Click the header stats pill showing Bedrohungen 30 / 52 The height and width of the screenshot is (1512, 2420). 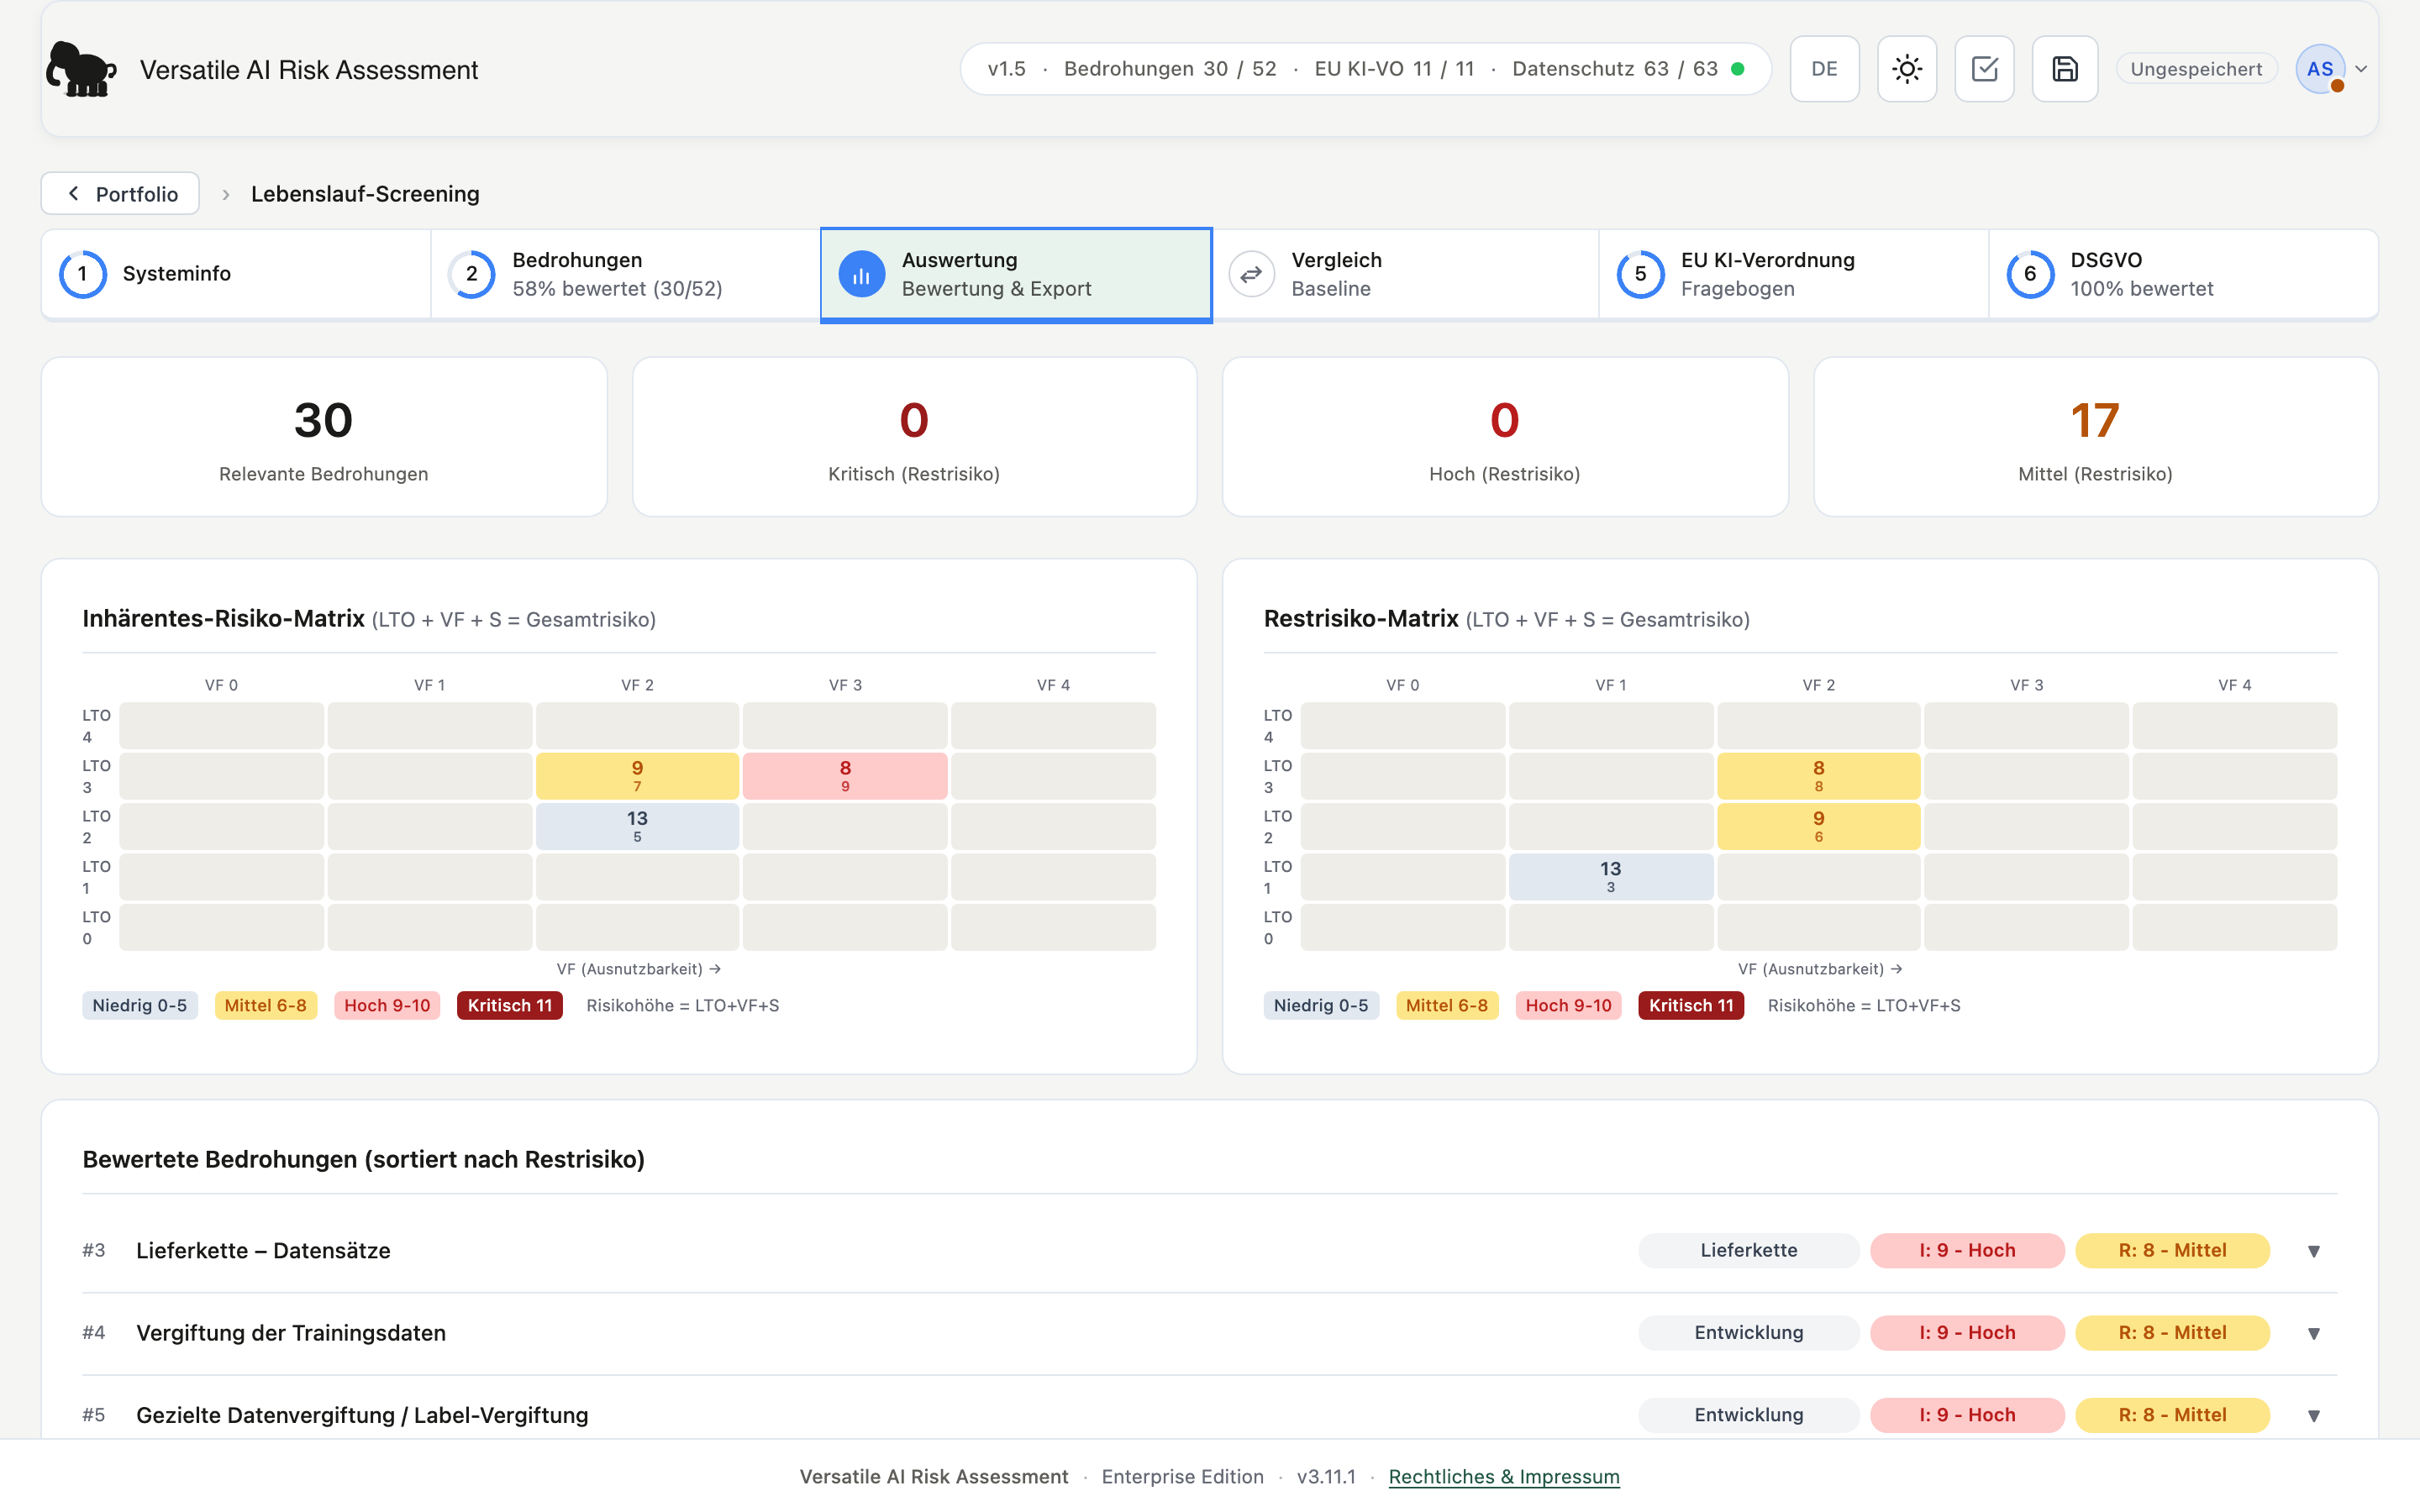coord(1365,69)
